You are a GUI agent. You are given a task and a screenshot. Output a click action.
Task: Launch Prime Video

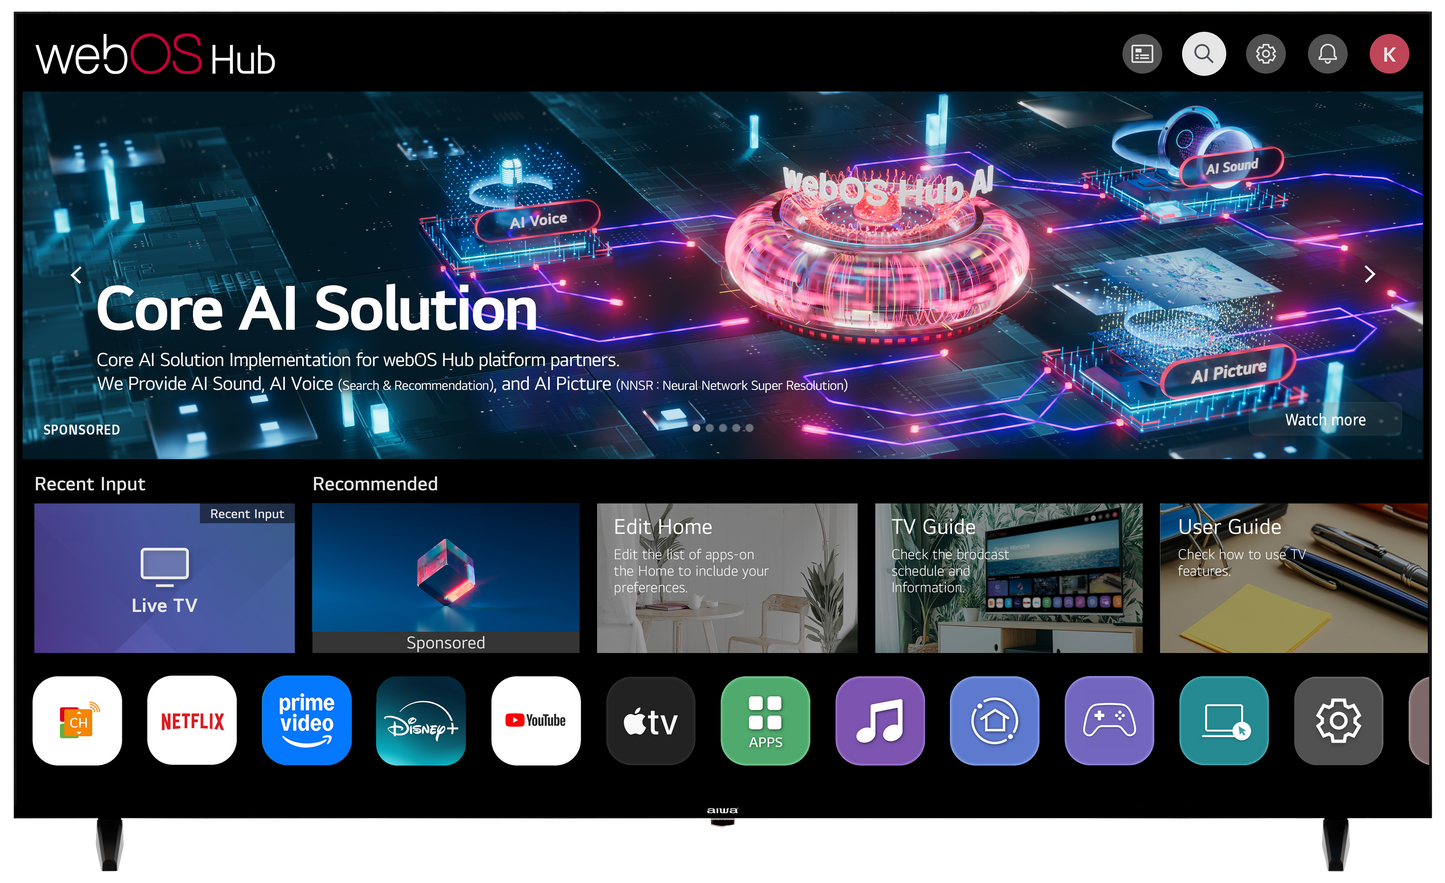(306, 720)
